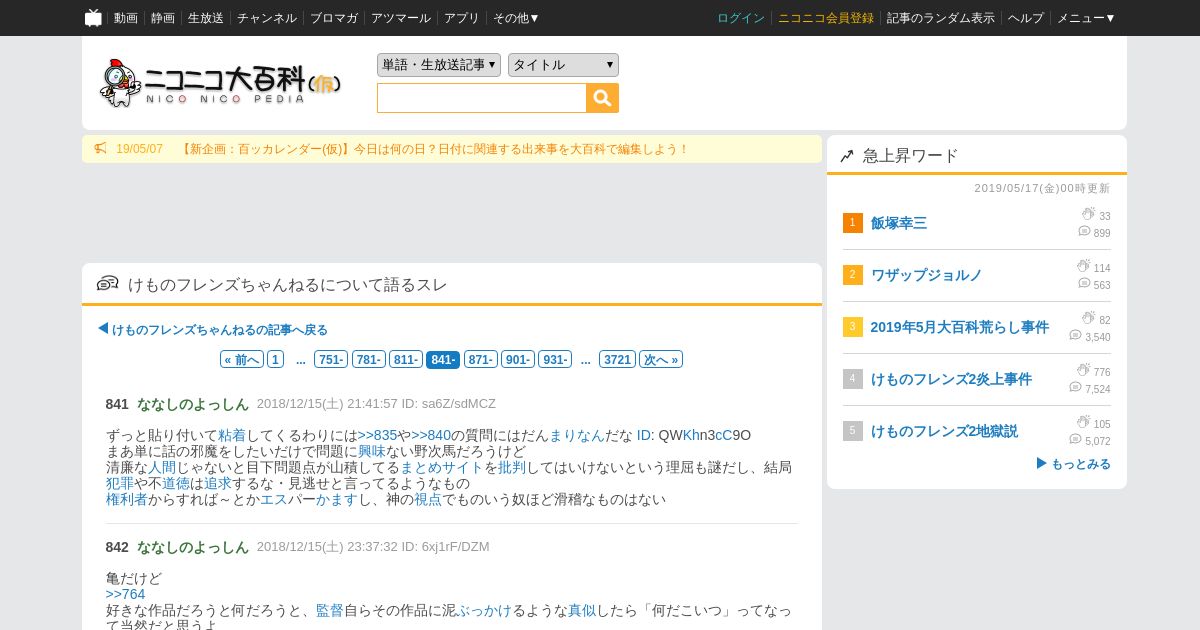Click the Niconico TV logo icon

[x=93, y=17]
